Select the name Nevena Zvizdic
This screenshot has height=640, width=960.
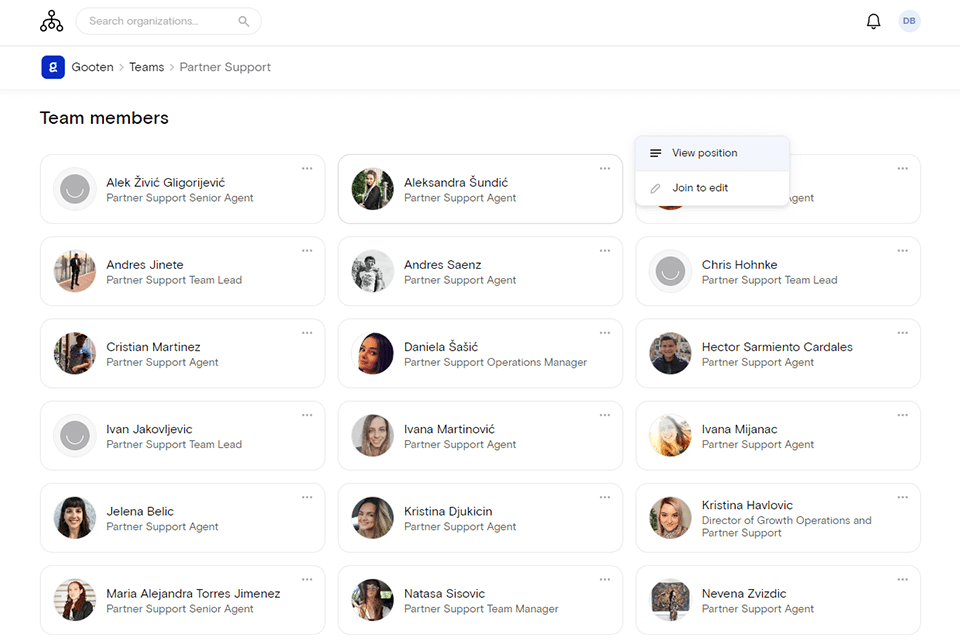pos(744,593)
